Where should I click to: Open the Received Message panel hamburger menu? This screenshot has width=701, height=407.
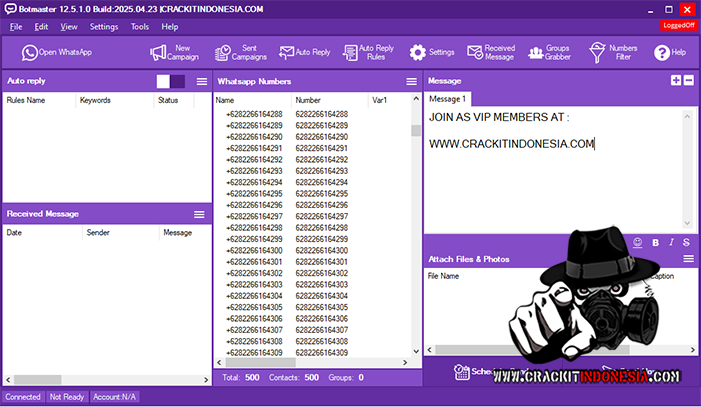[x=199, y=214]
